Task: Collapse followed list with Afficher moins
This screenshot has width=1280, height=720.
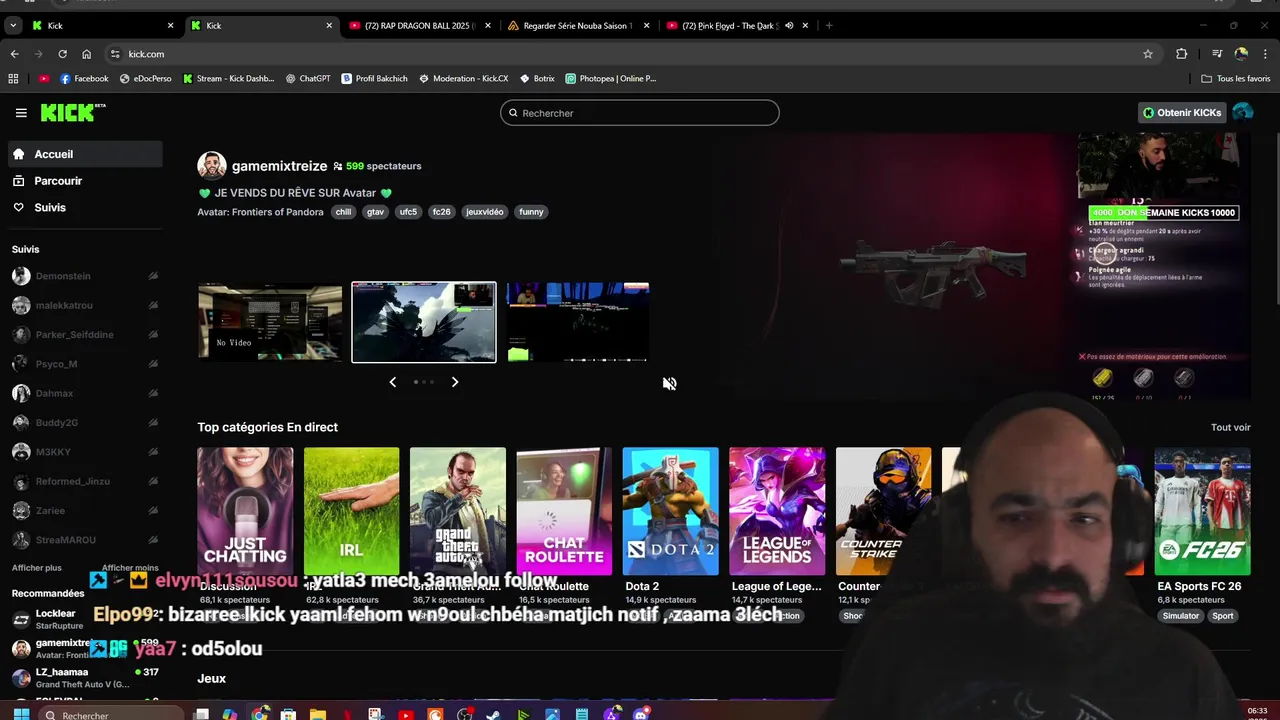Action: coord(130,568)
